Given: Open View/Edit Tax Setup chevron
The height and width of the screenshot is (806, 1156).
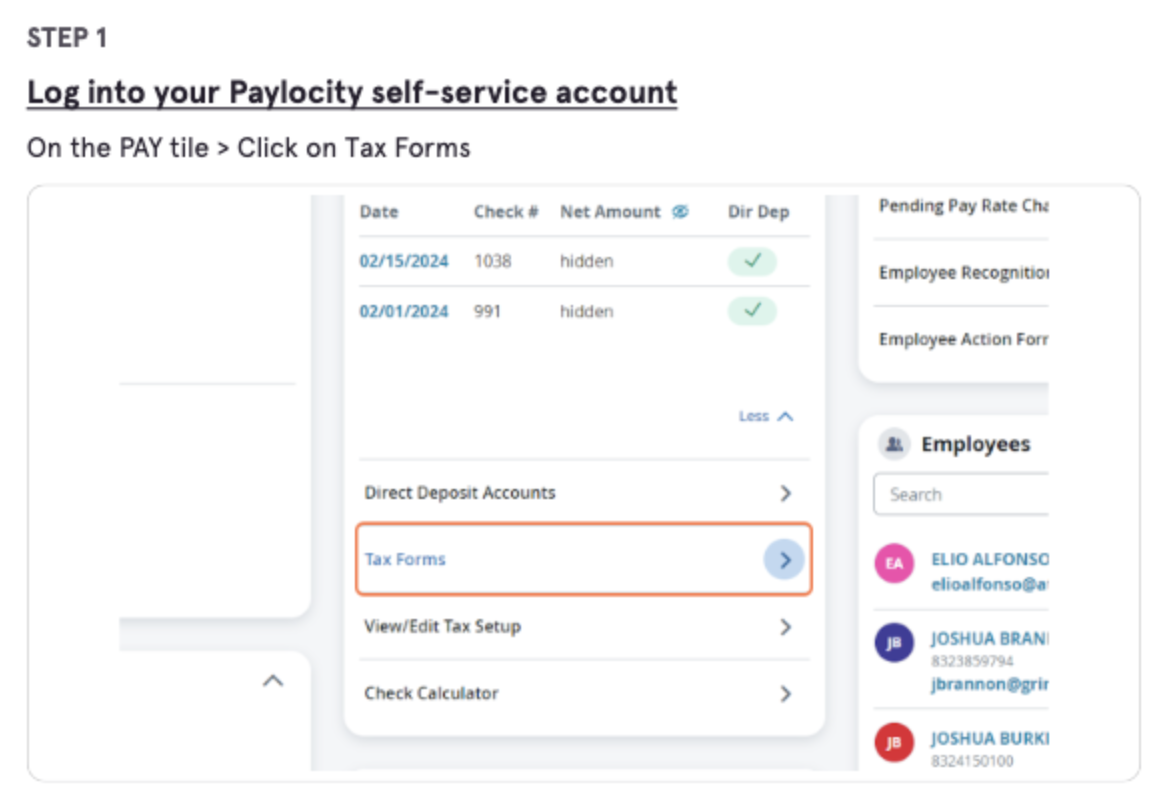Looking at the screenshot, I should (786, 627).
